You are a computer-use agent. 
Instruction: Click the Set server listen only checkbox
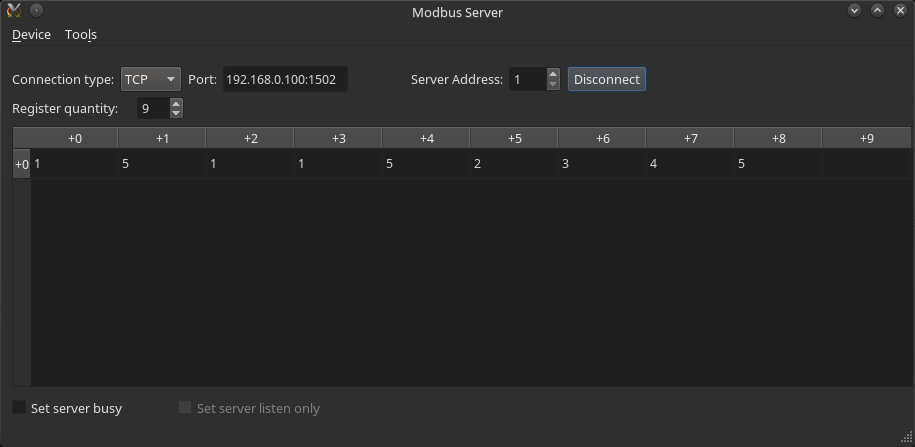pos(184,407)
